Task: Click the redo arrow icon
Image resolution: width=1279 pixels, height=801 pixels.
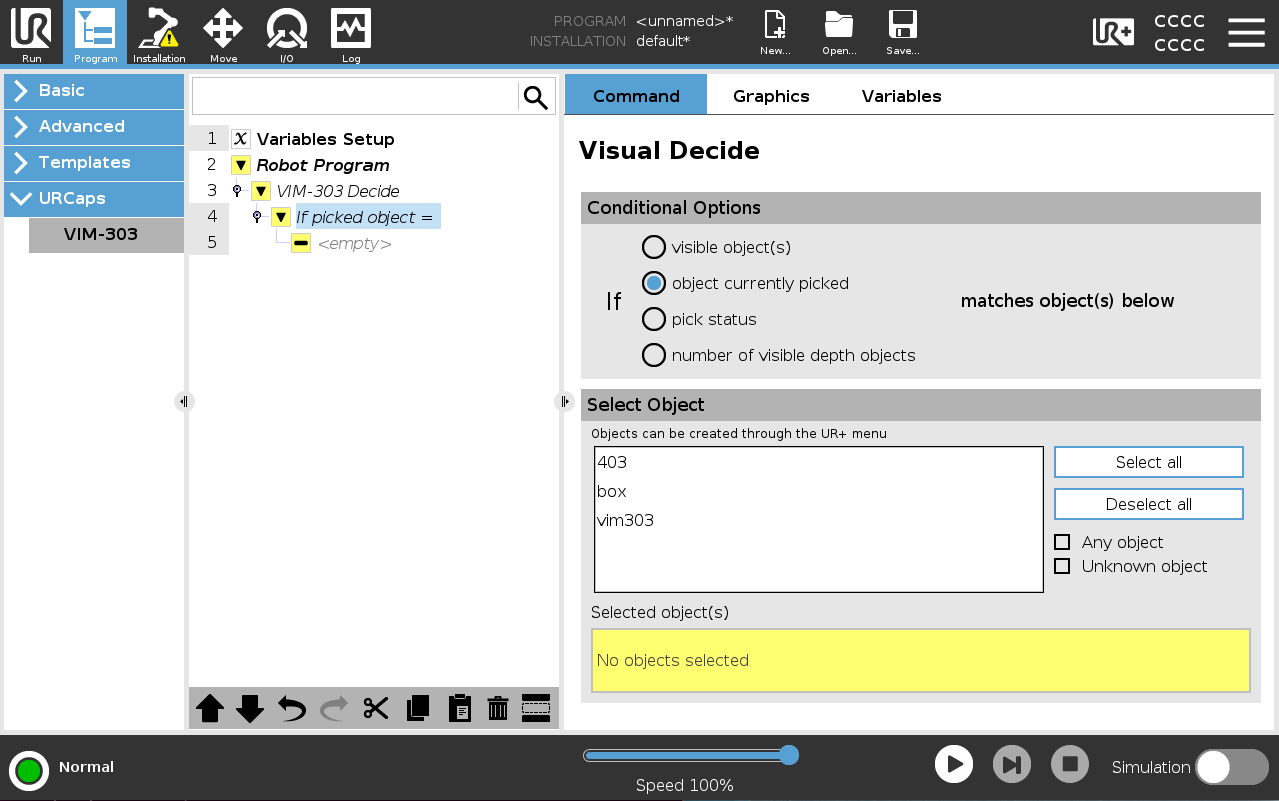Action: tap(334, 709)
